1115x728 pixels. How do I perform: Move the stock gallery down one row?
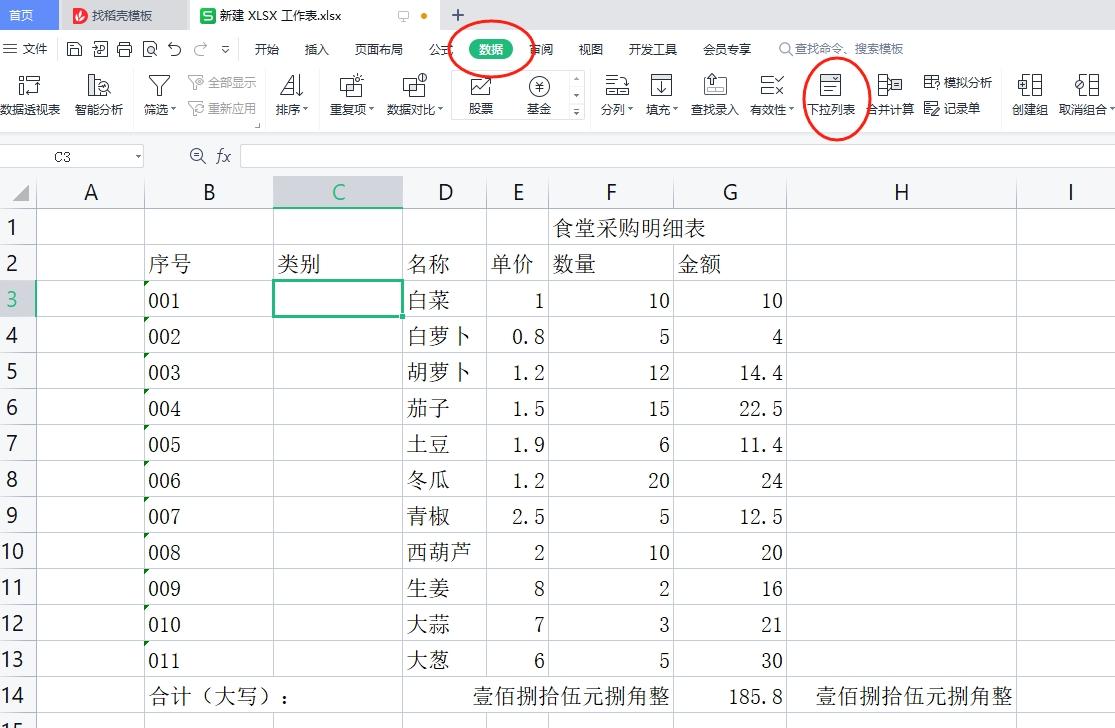pos(577,95)
